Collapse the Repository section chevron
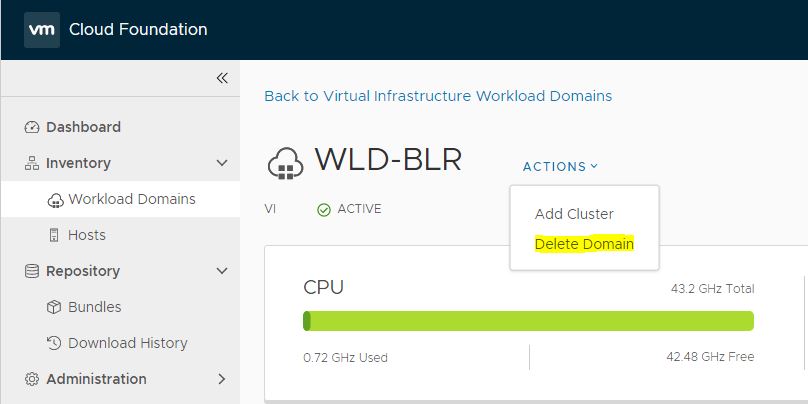808x404 pixels. [x=222, y=271]
